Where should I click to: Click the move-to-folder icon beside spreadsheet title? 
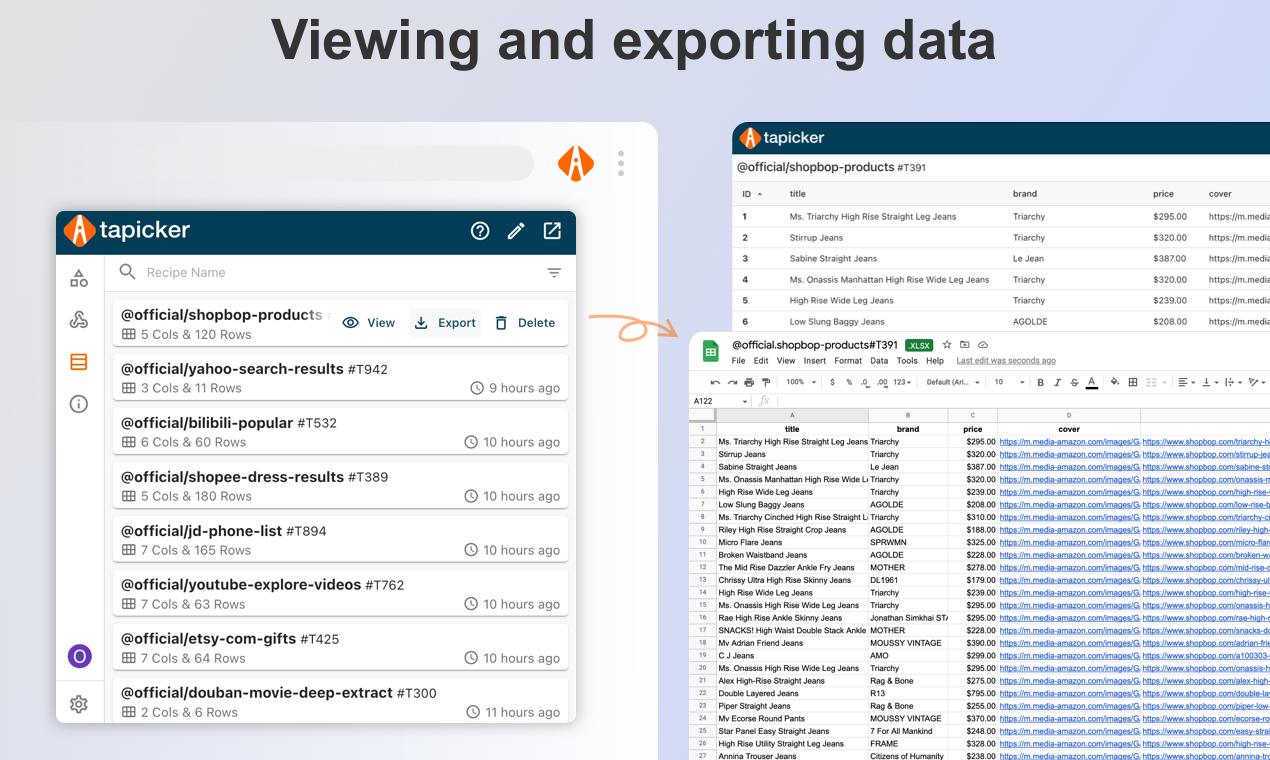[964, 345]
